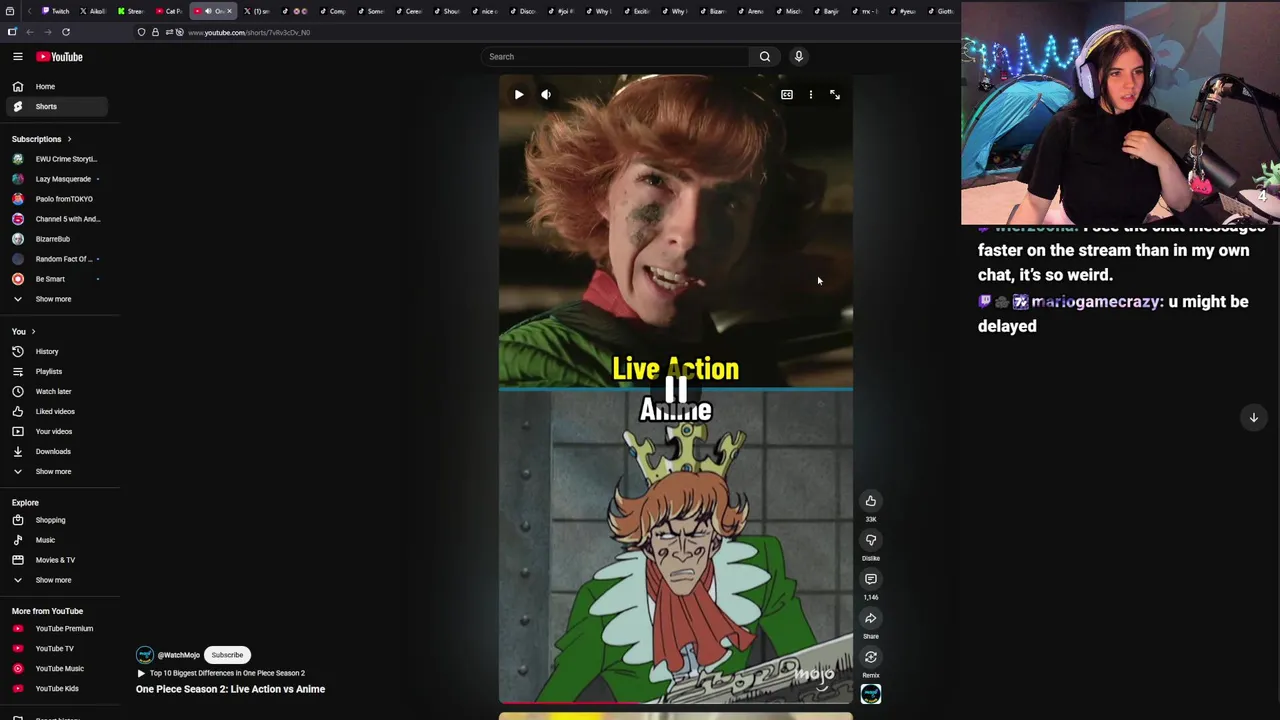Play the Short with the play button
This screenshot has height=720, width=1280.
519,95
